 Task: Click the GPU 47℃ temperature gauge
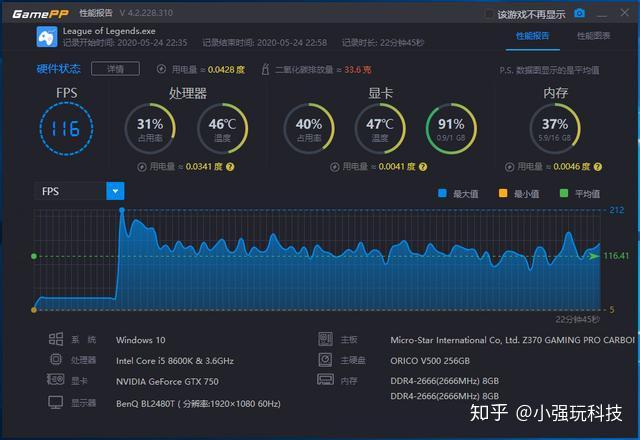pos(380,129)
